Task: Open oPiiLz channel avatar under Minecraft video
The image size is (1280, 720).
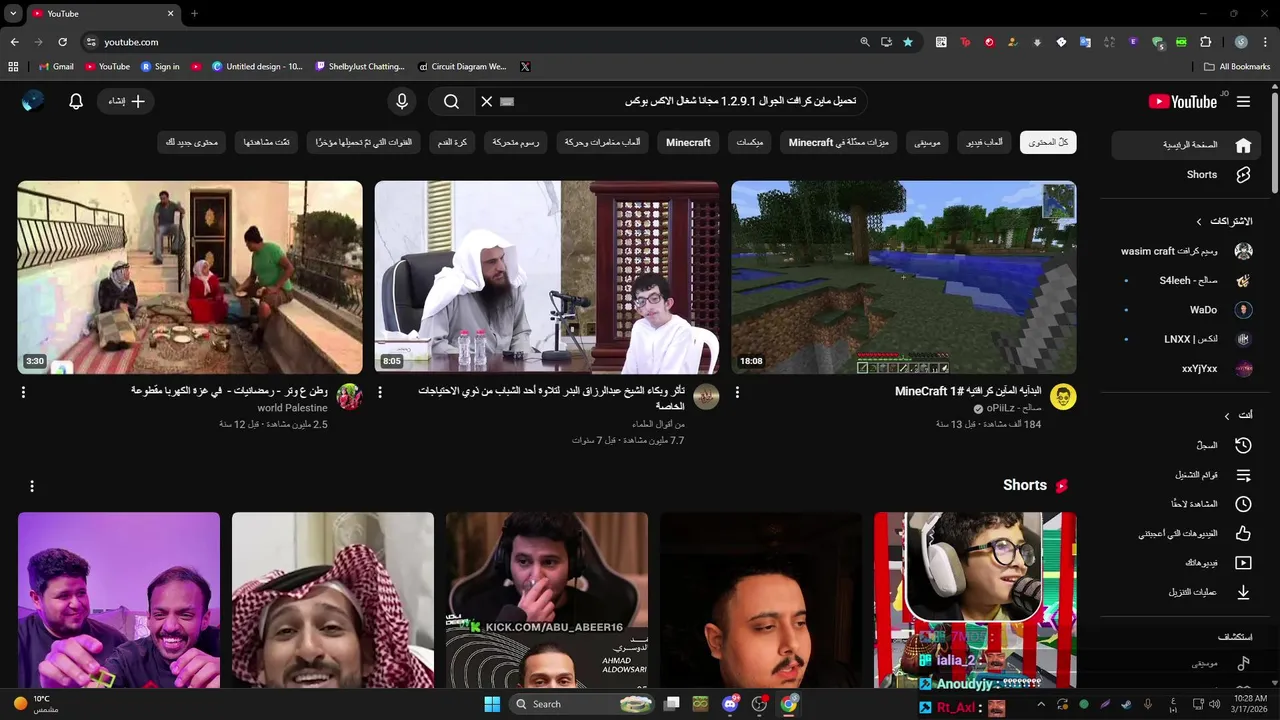Action: click(x=1063, y=397)
